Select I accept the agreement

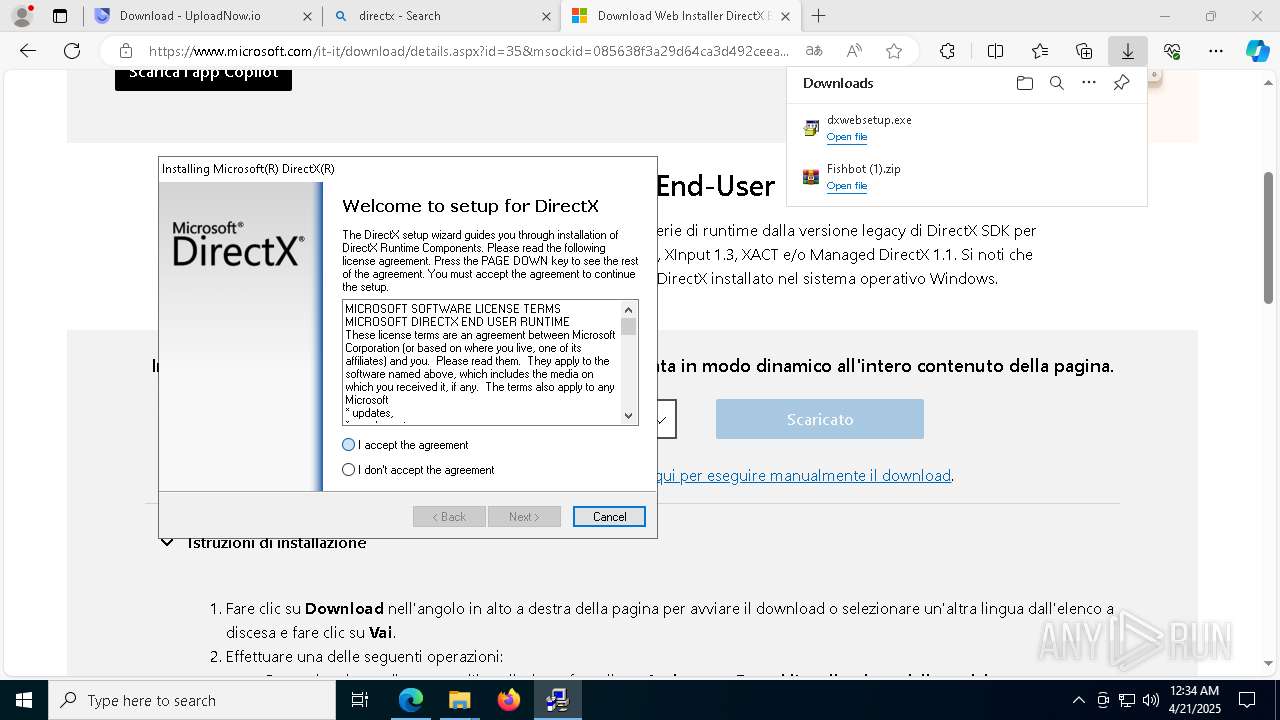coord(405,445)
